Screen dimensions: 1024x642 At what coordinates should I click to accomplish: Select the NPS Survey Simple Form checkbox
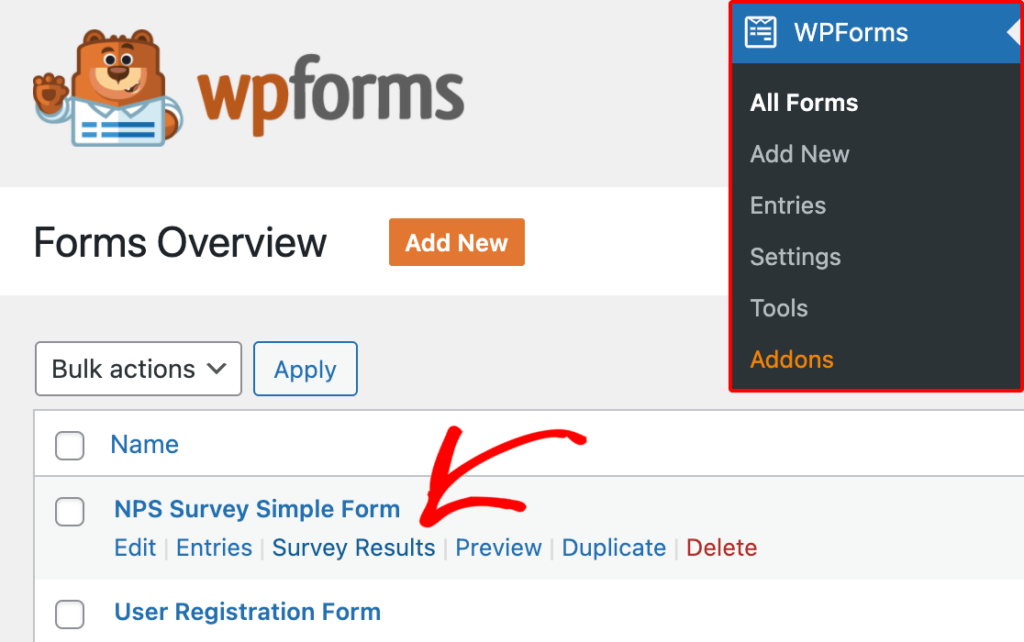[x=69, y=511]
